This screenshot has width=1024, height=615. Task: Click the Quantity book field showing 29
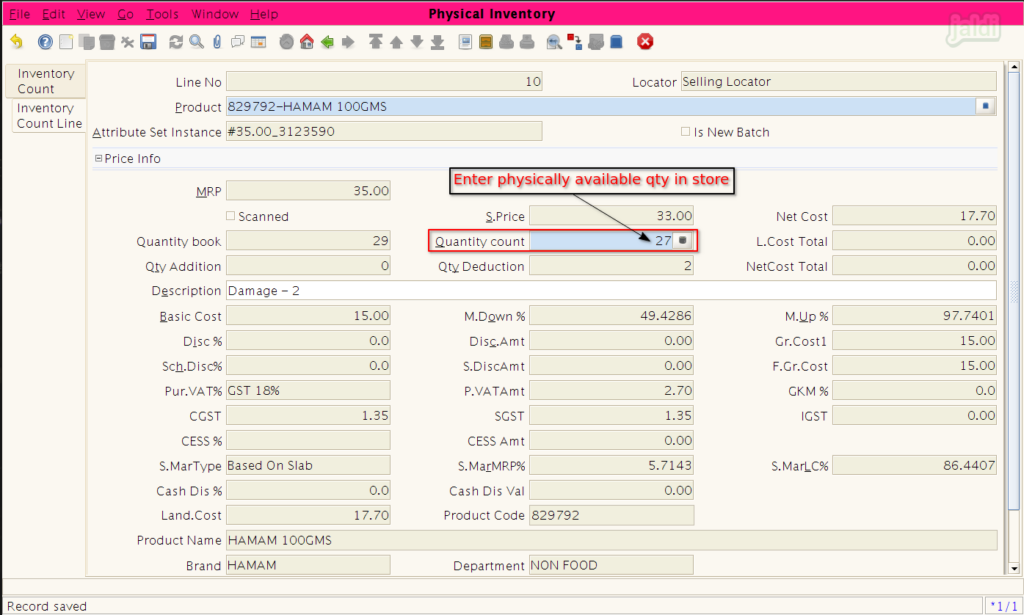tap(308, 240)
